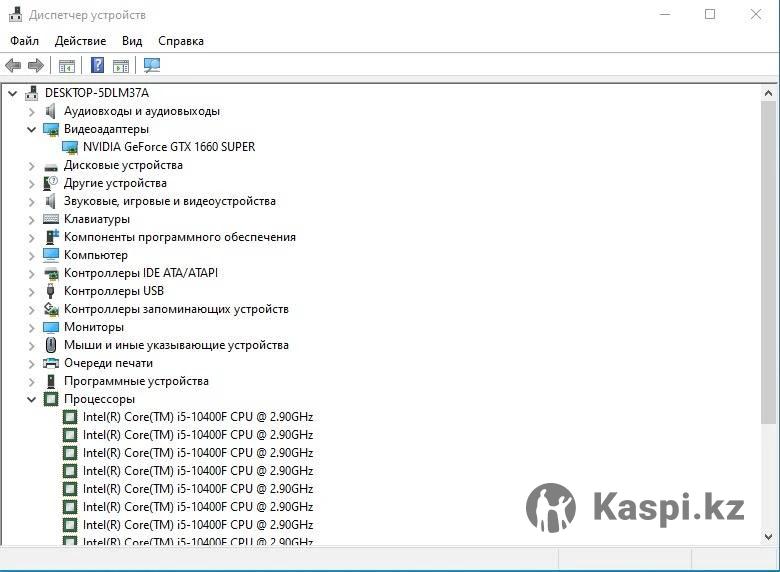Screen dimensions: 780x572
Task: Open the Действие menu
Action: point(81,41)
